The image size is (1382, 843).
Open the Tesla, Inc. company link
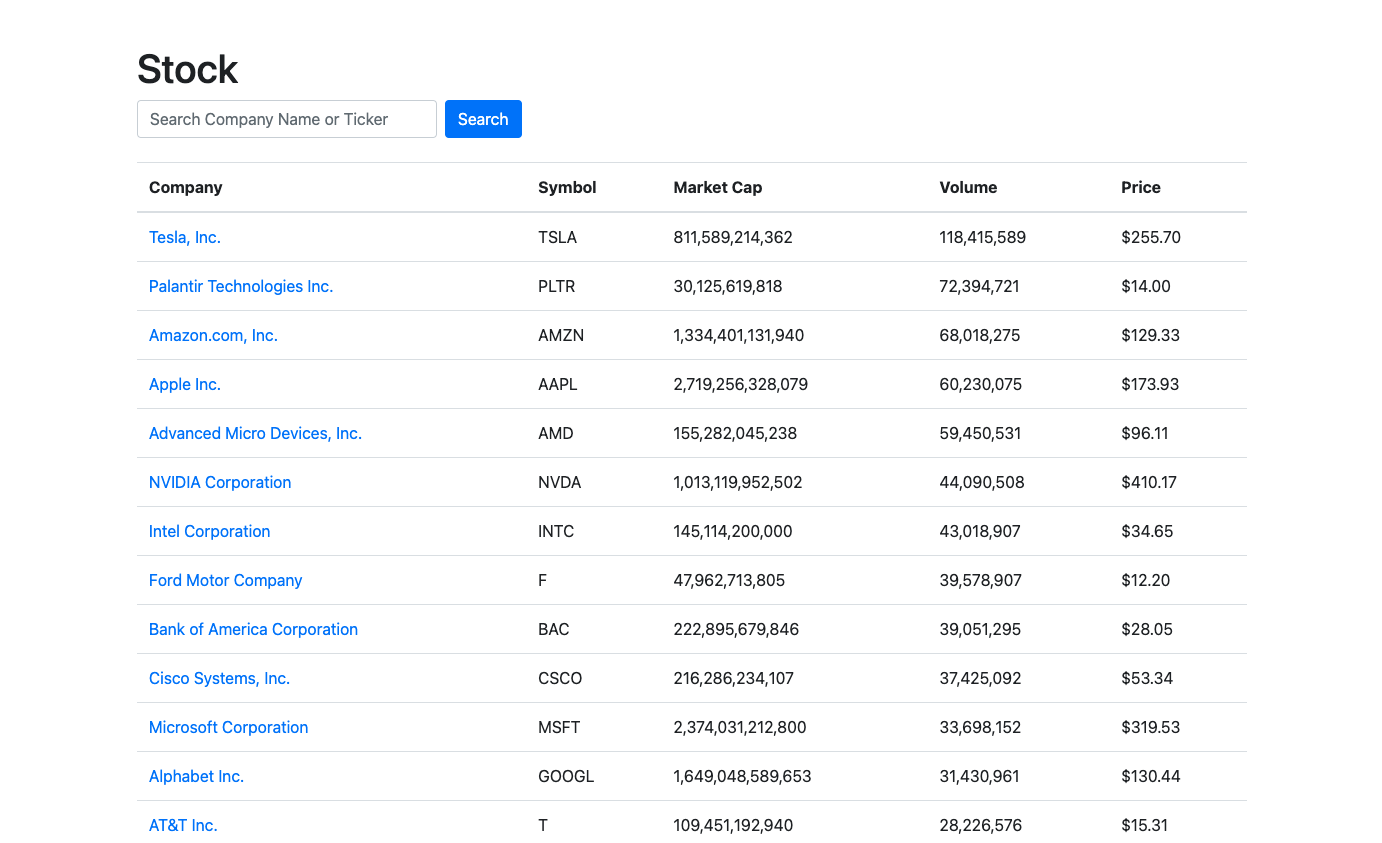[x=185, y=237]
